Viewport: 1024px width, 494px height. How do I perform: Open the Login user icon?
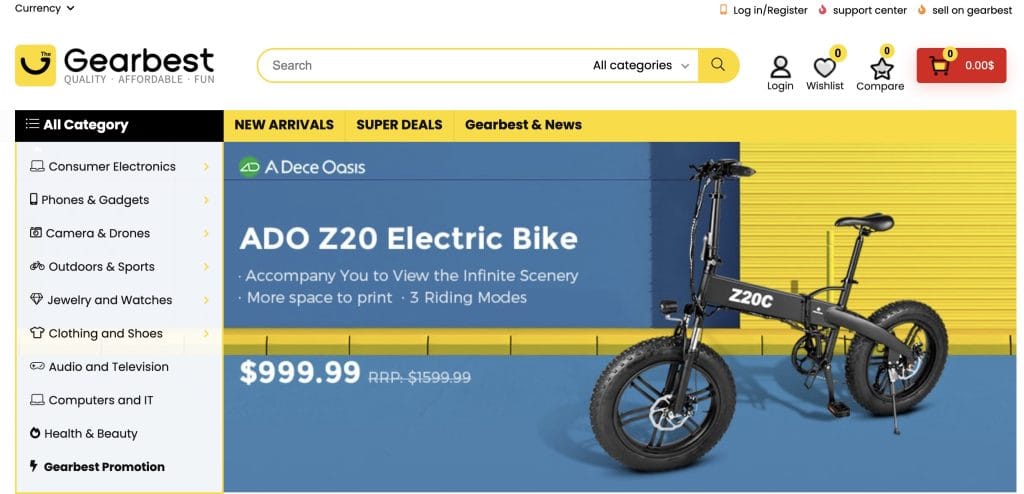pyautogui.click(x=780, y=67)
